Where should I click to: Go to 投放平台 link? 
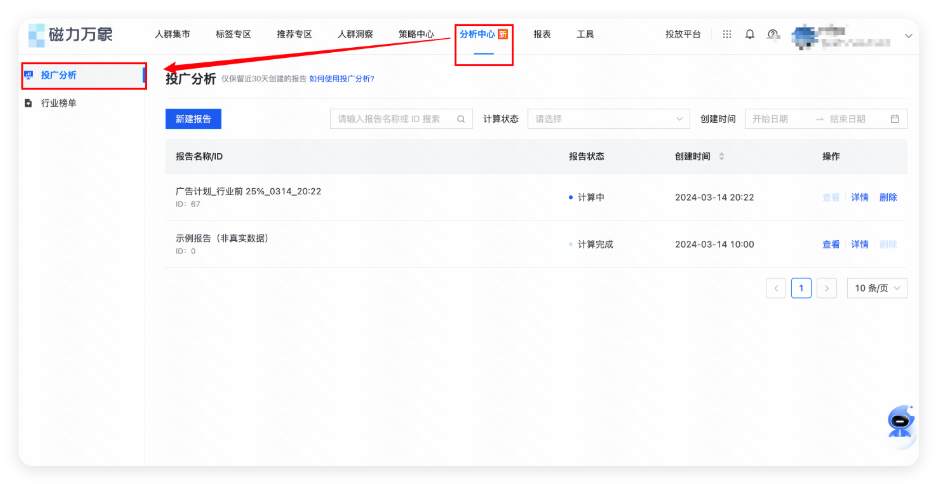pos(683,35)
